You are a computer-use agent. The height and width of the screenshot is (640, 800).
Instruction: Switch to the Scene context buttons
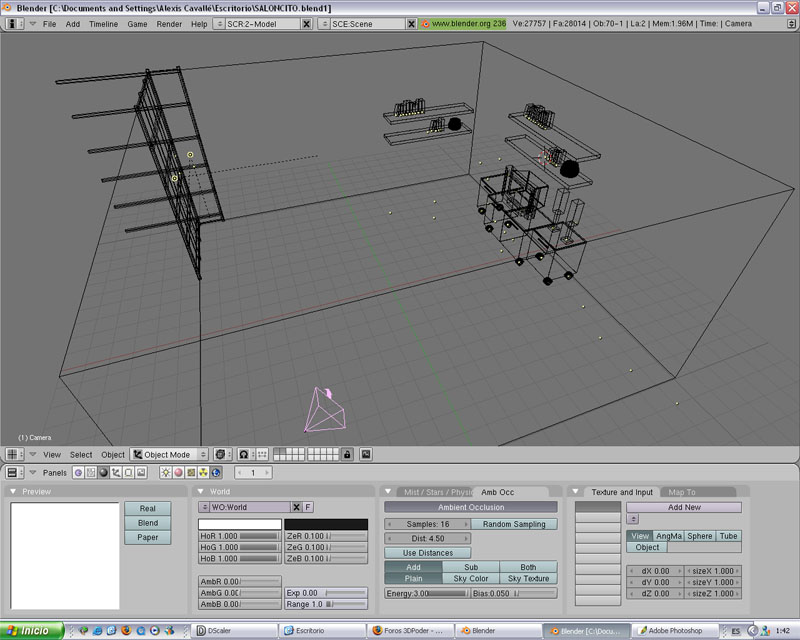coord(141,473)
